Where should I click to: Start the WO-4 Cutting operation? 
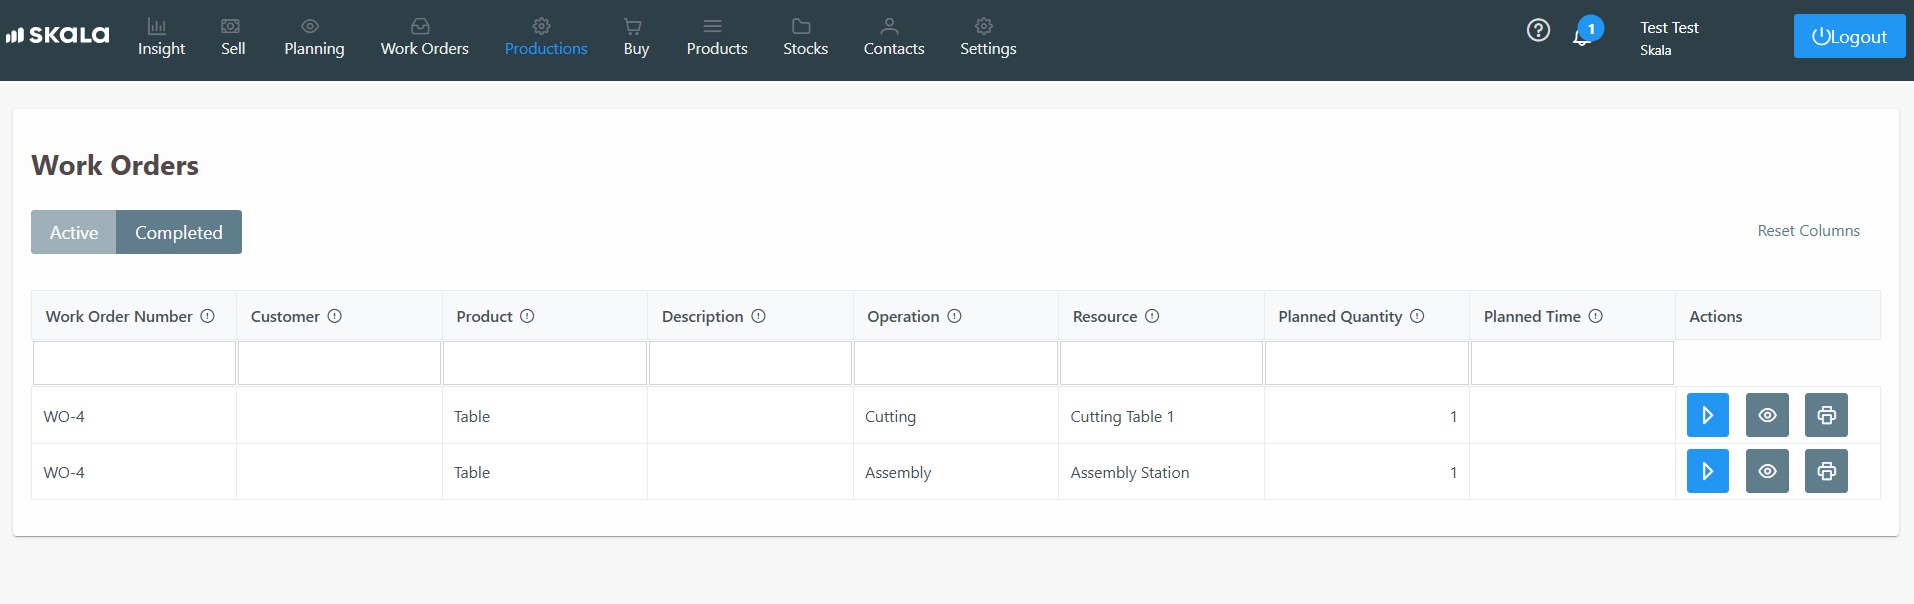[x=1707, y=415]
